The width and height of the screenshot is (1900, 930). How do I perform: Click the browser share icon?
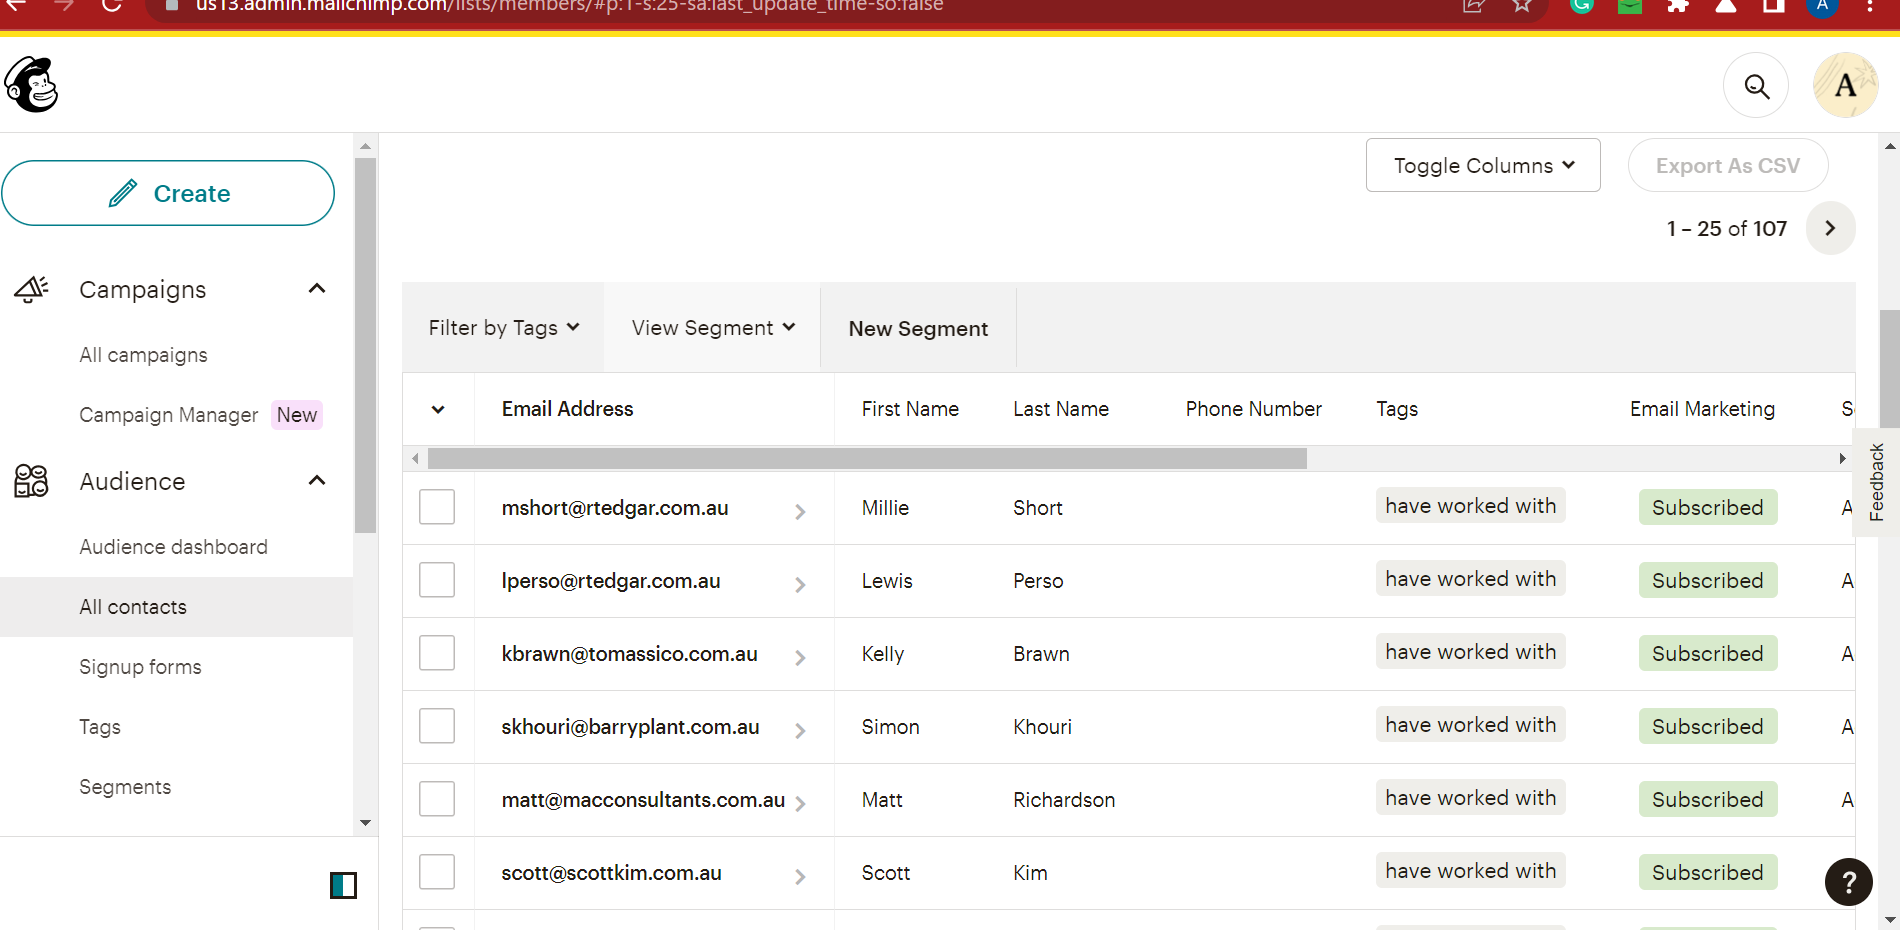point(1473,6)
